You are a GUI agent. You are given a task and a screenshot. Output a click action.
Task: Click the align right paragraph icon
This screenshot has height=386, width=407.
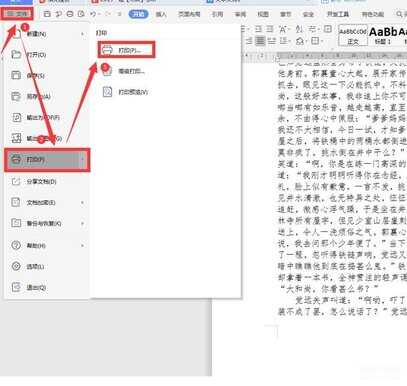click(x=249, y=41)
